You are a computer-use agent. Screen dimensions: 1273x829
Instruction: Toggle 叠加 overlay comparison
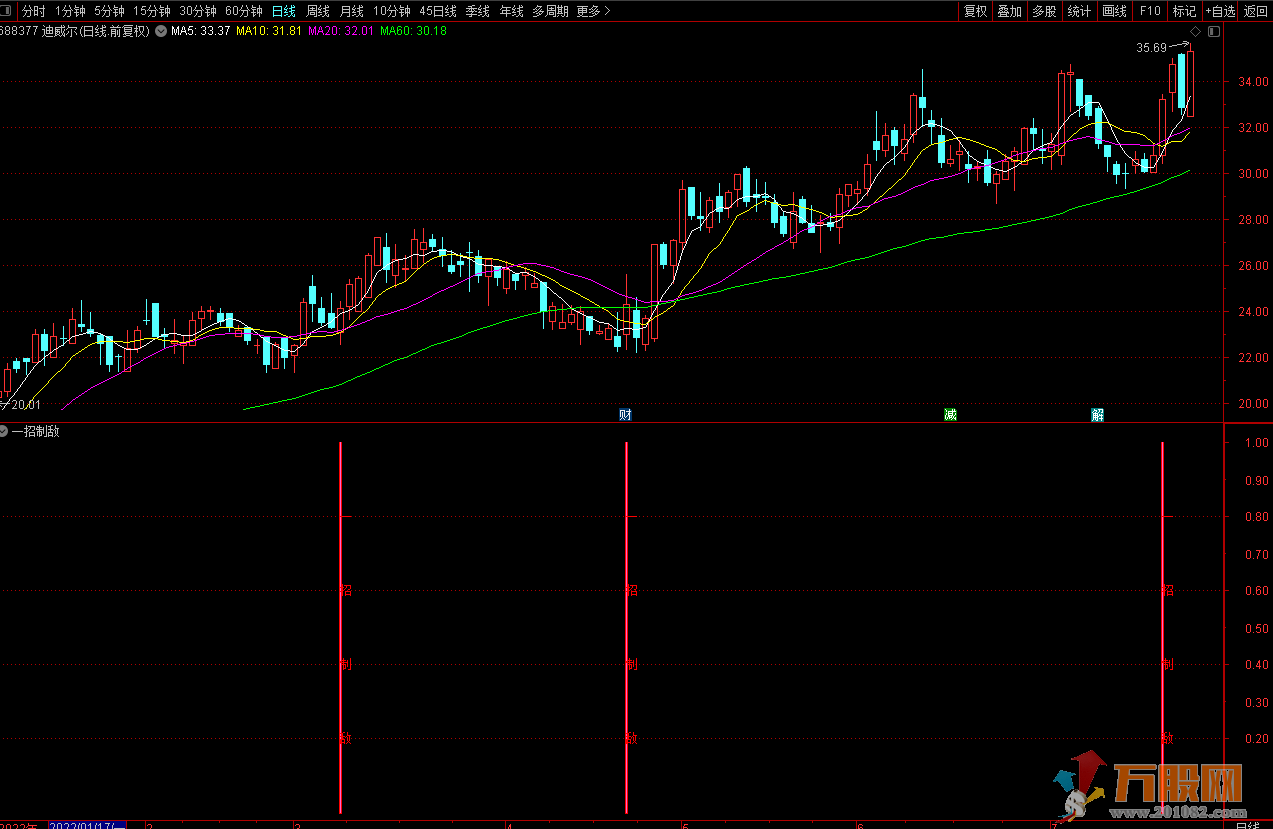(x=1010, y=11)
